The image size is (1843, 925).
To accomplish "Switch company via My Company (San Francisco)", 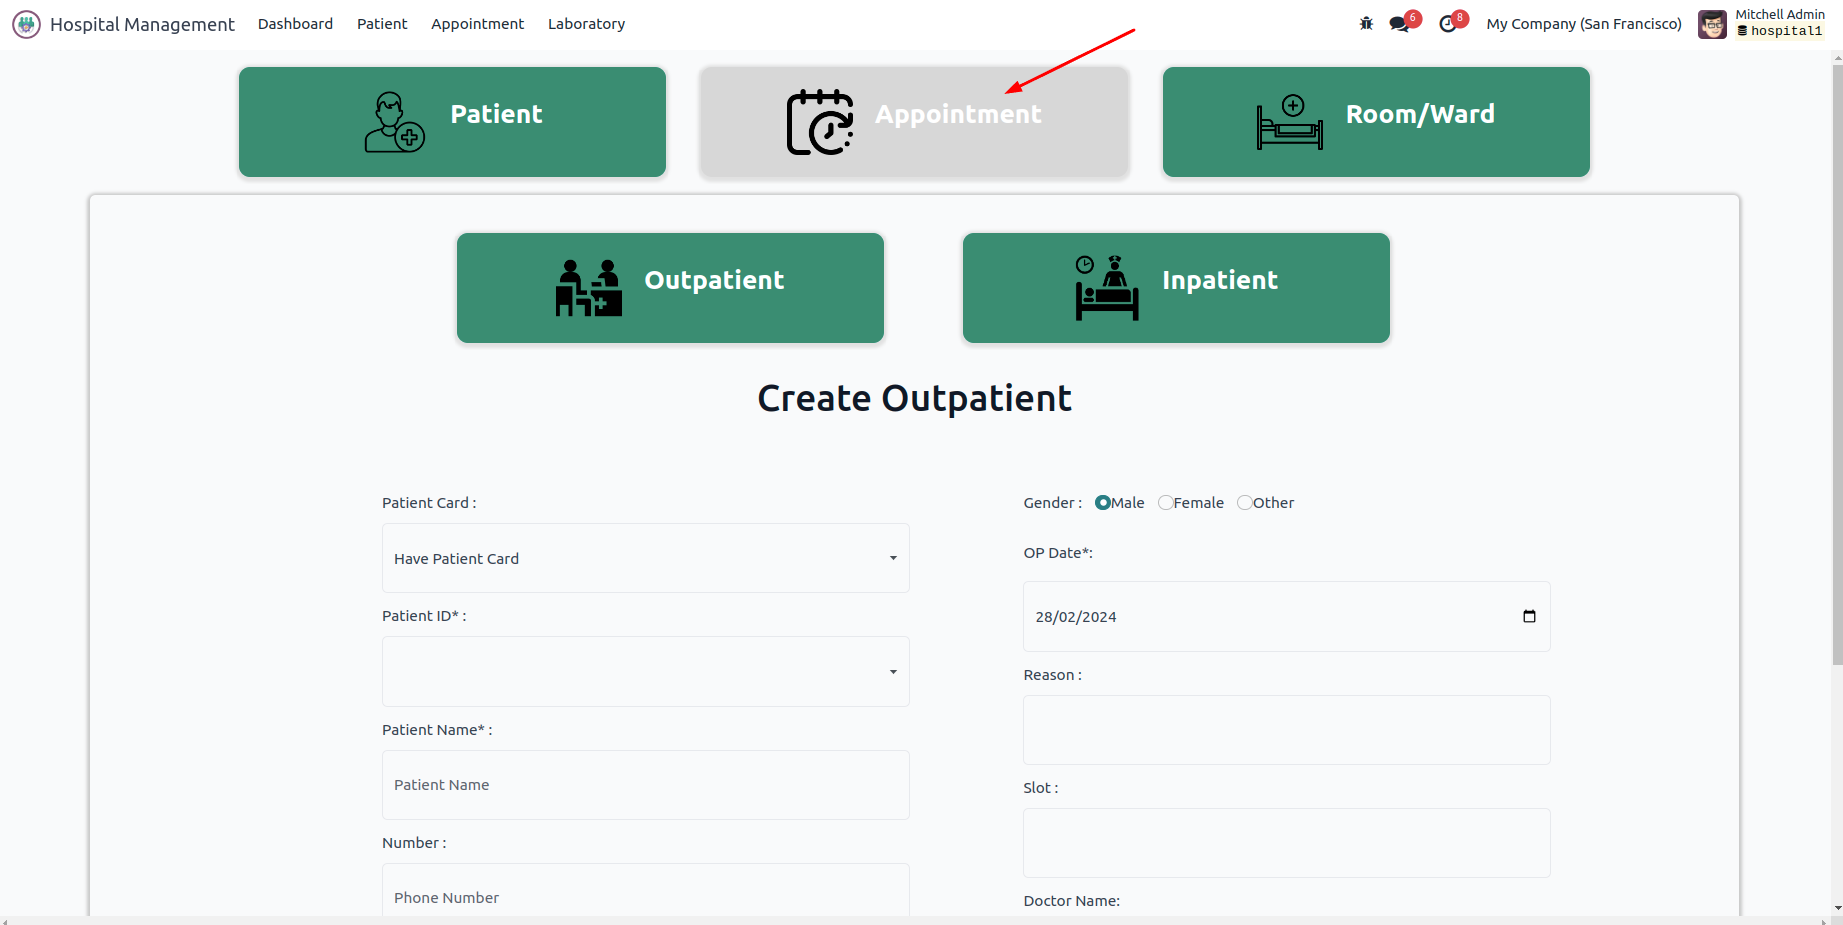I will [1584, 24].
